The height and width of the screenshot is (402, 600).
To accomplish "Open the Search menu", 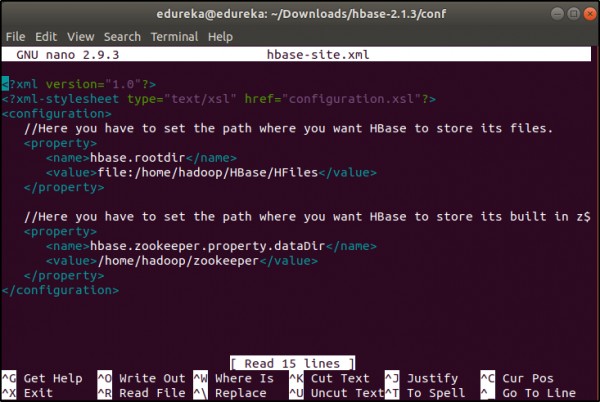I will (x=123, y=37).
